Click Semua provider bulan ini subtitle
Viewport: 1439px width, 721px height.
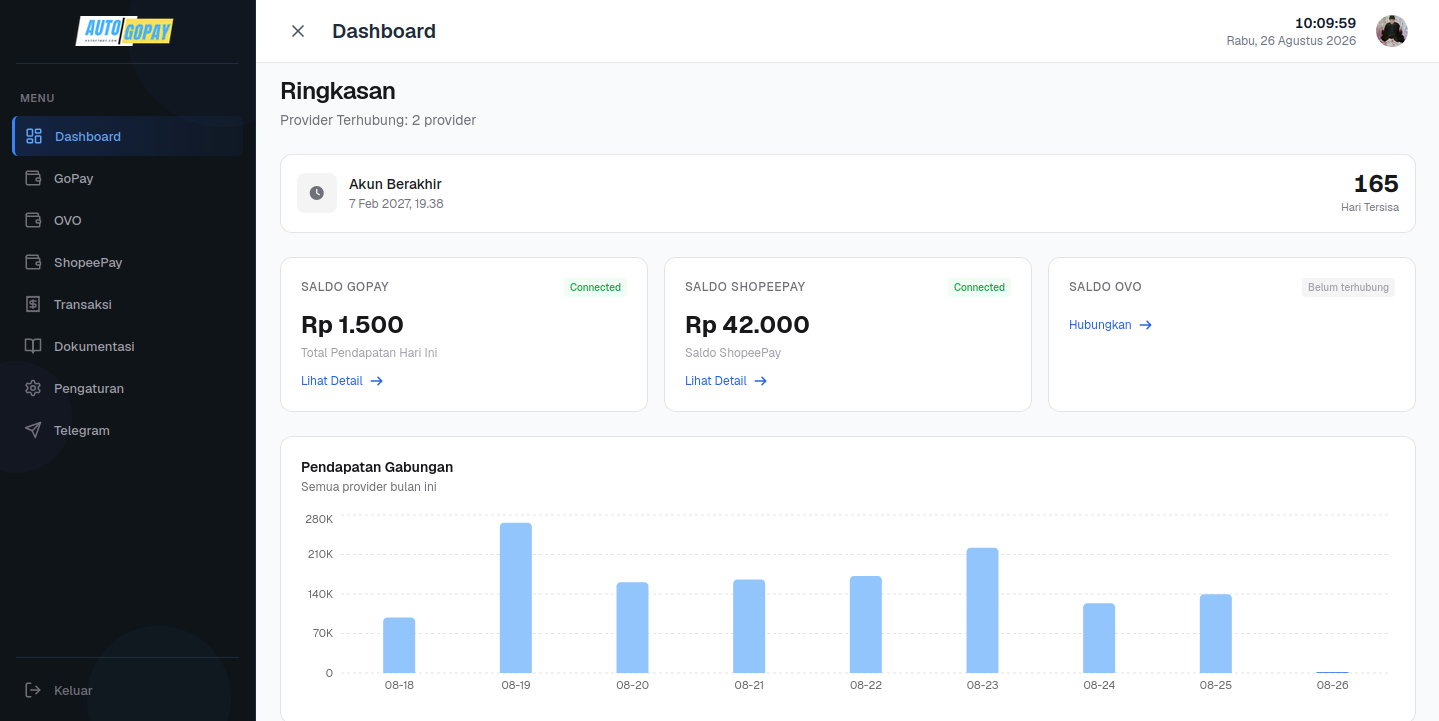(x=369, y=487)
